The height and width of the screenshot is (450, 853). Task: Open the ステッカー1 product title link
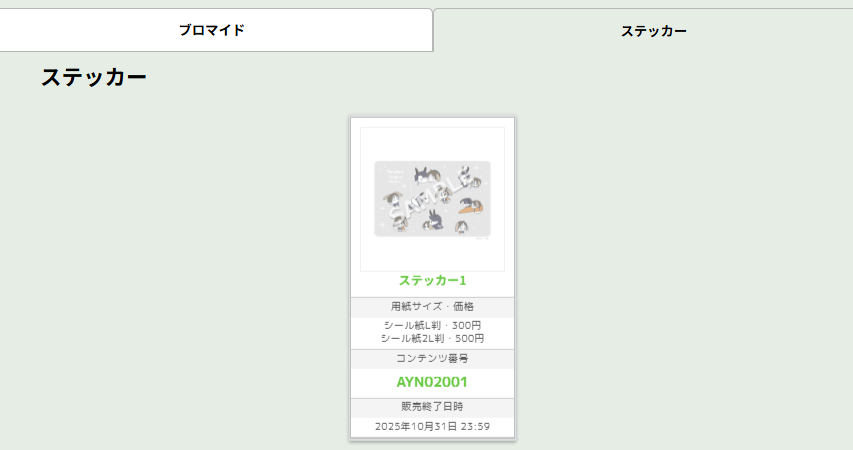(432, 281)
